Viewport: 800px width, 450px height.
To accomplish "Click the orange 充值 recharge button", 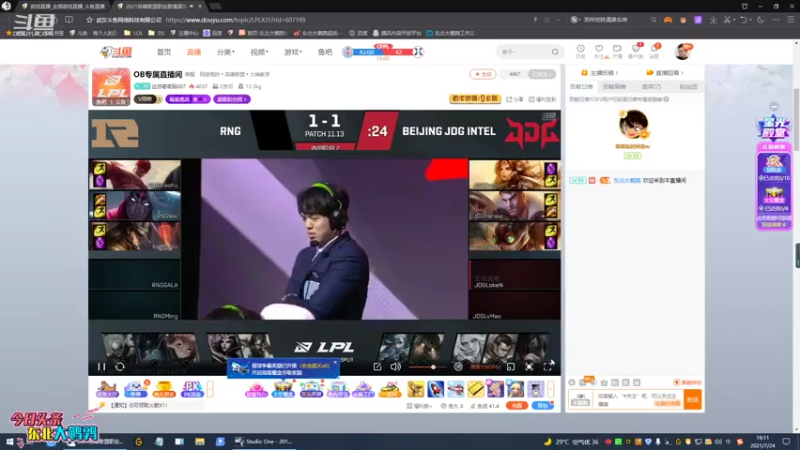I will coord(516,406).
